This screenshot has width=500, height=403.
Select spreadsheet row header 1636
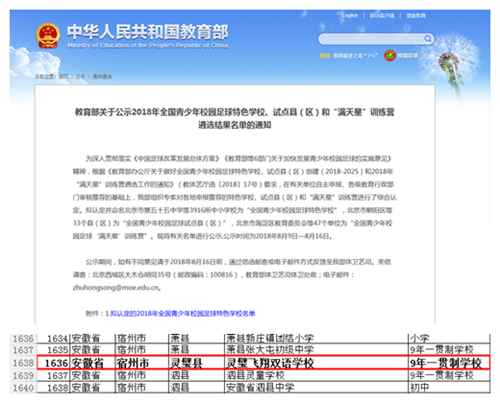click(23, 339)
